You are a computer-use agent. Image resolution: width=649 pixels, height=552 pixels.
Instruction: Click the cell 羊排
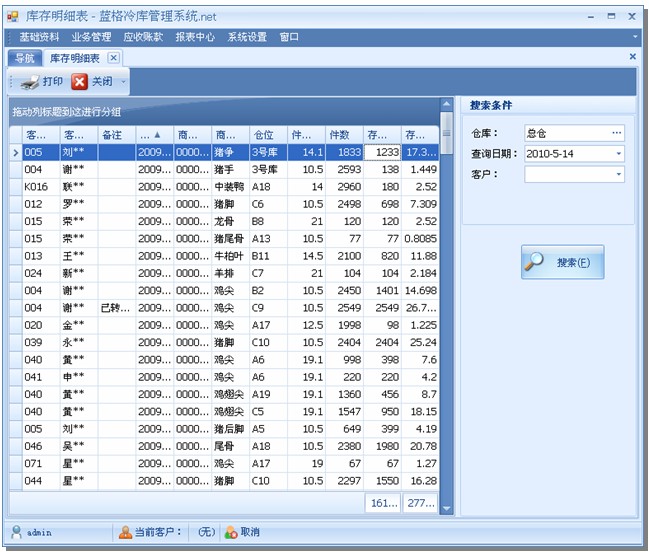click(x=230, y=274)
